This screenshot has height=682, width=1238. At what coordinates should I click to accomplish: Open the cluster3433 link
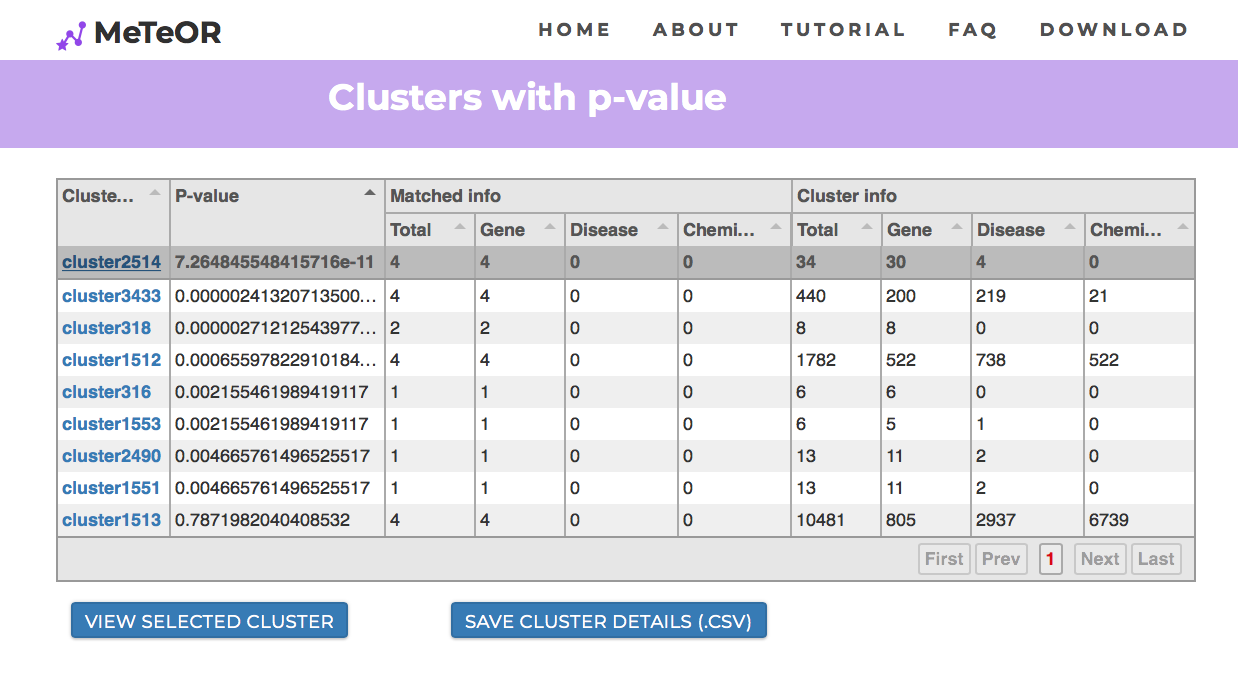pos(111,296)
